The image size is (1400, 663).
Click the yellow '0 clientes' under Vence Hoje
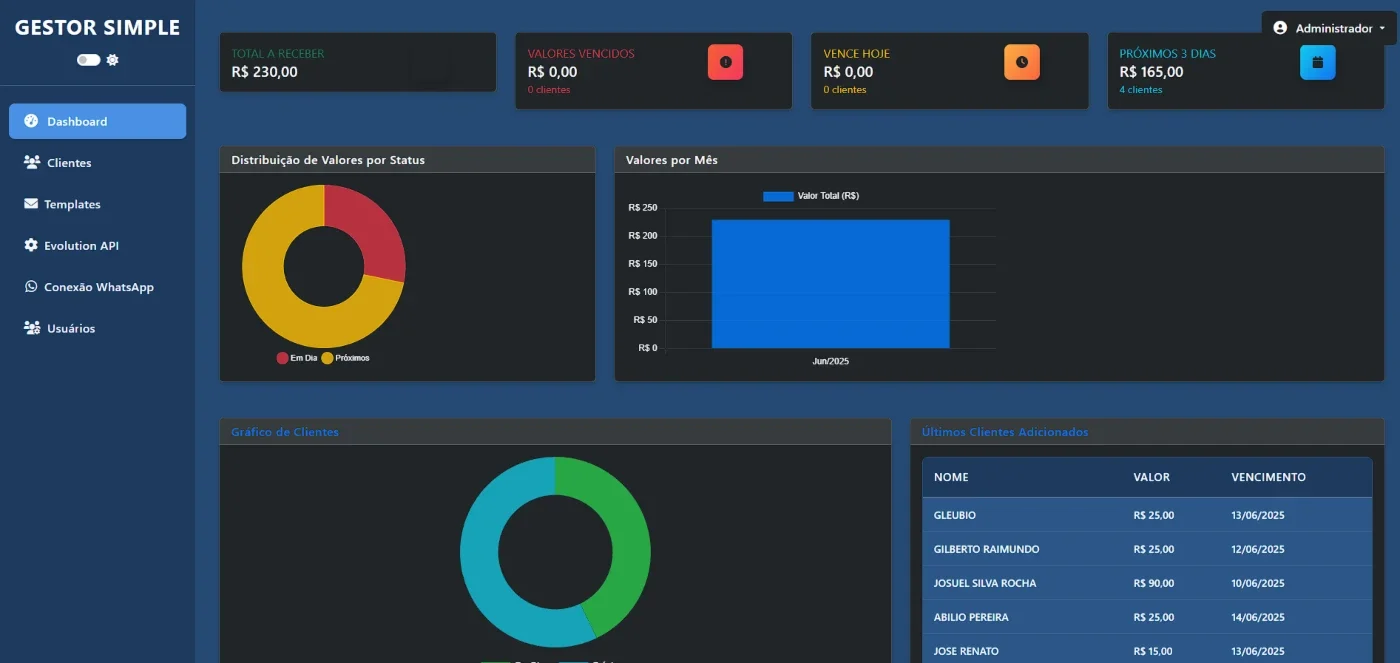[845, 90]
